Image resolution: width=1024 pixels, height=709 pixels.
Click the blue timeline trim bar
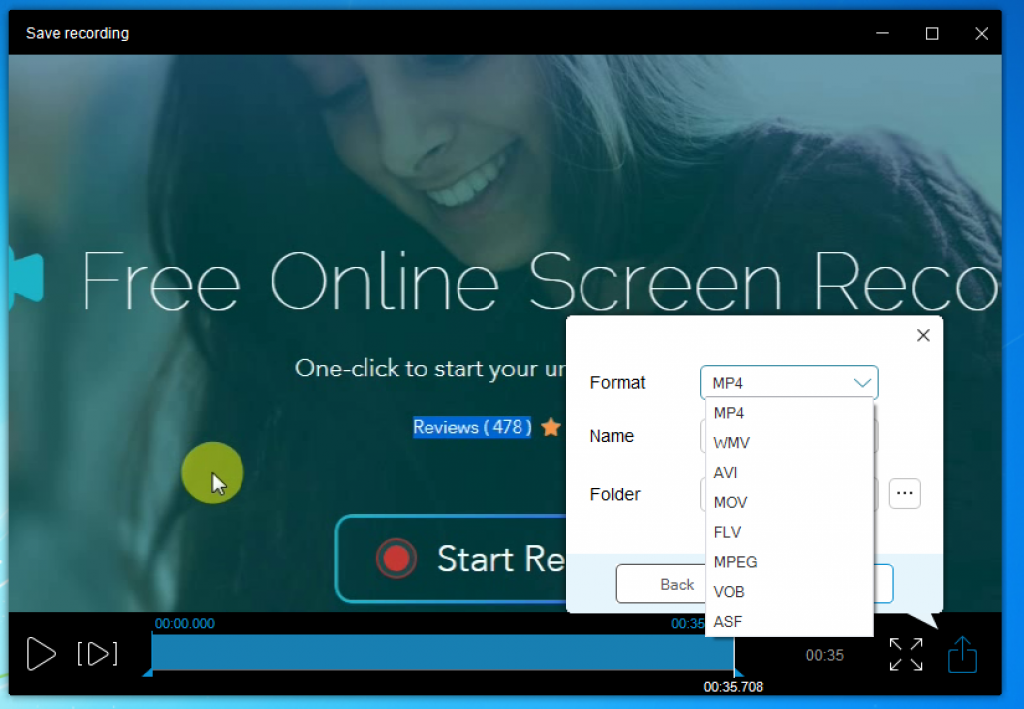(x=443, y=652)
